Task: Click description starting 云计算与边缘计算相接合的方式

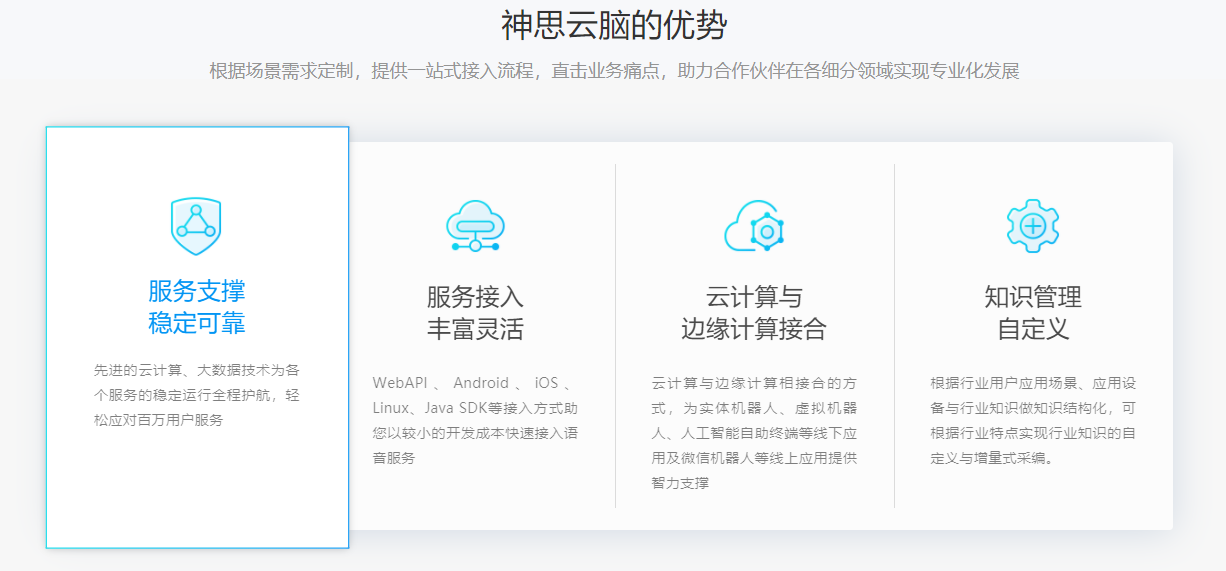Action: point(754,433)
